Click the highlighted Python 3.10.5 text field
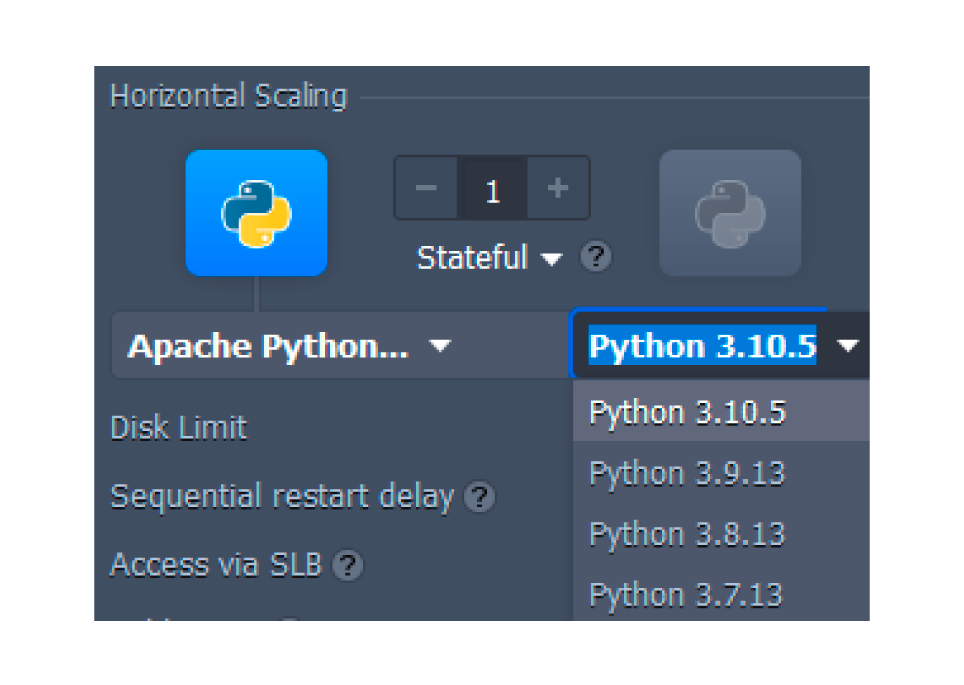This screenshot has width=964, height=685. pyautogui.click(x=702, y=346)
